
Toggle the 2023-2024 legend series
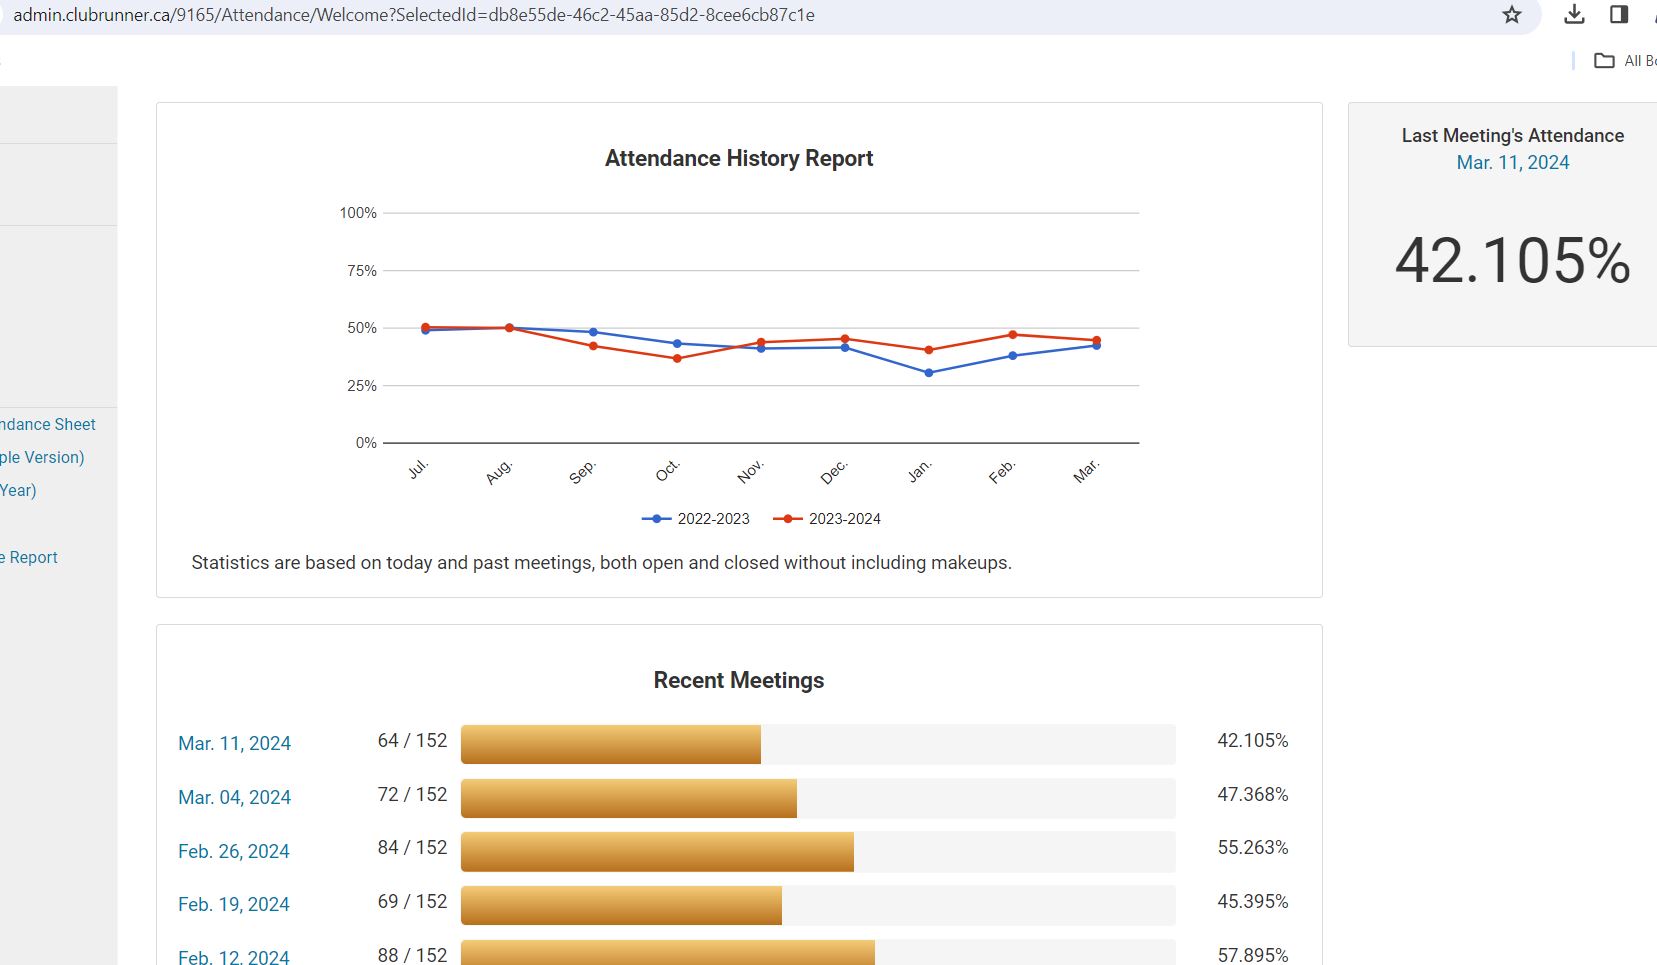(x=827, y=518)
